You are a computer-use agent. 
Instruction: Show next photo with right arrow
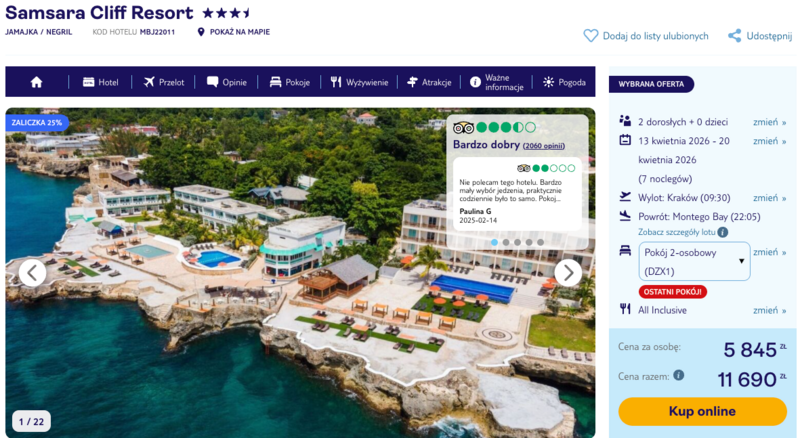pos(568,273)
